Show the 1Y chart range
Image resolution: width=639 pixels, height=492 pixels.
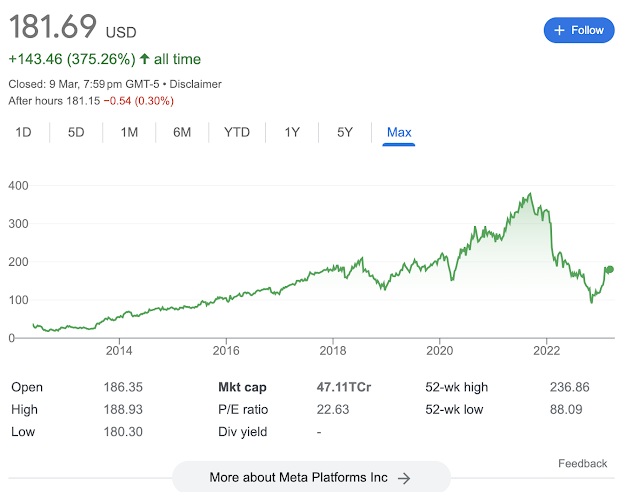pos(292,132)
